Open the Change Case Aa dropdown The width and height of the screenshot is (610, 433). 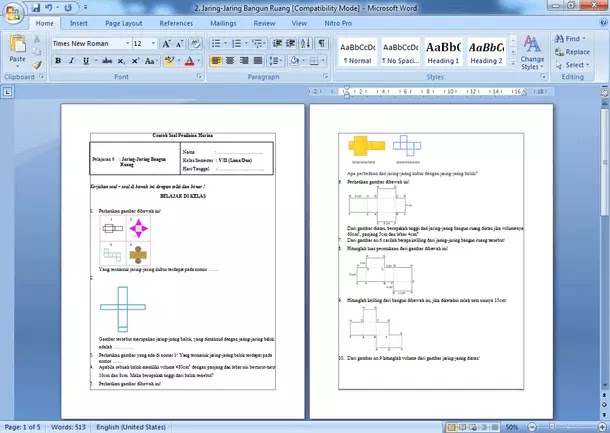[x=151, y=61]
